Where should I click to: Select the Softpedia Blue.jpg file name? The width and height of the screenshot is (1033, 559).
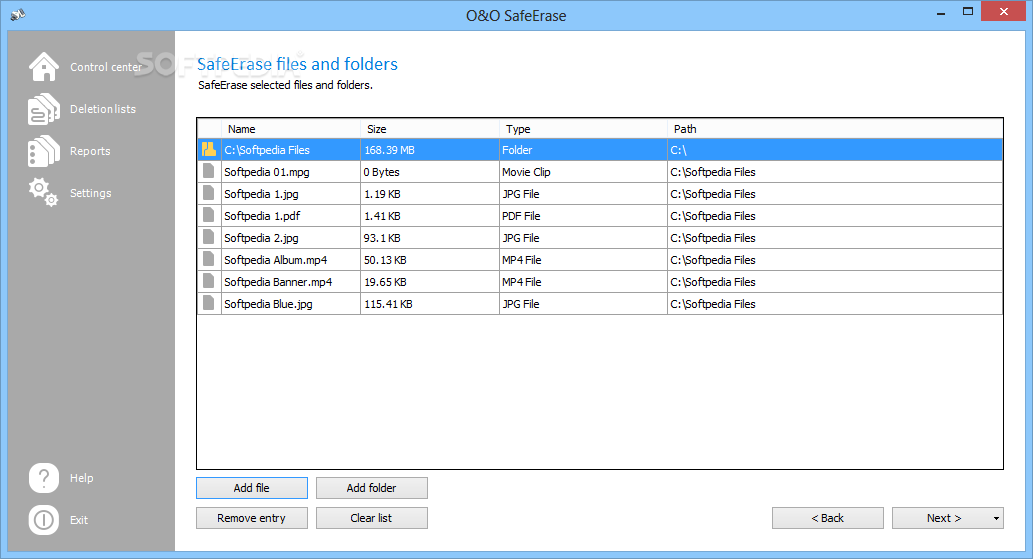click(x=268, y=304)
